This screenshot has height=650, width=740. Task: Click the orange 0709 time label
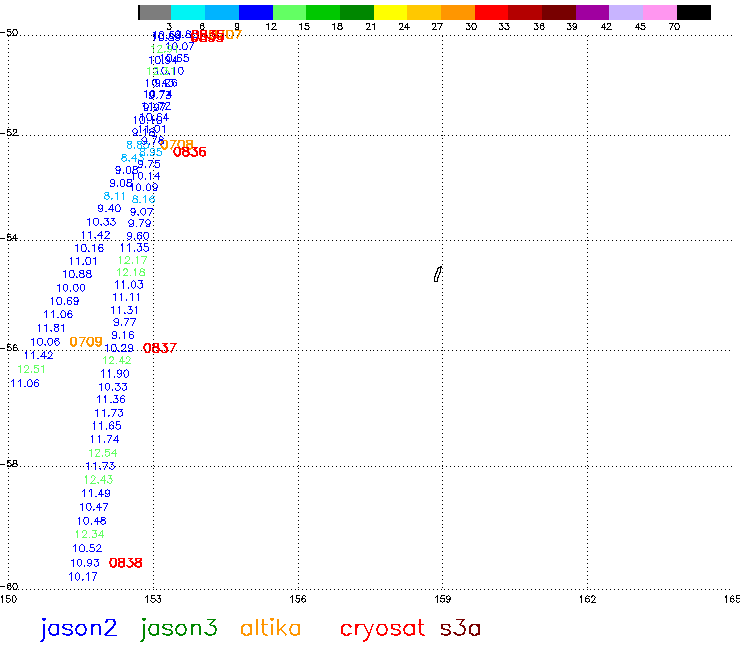click(x=86, y=342)
